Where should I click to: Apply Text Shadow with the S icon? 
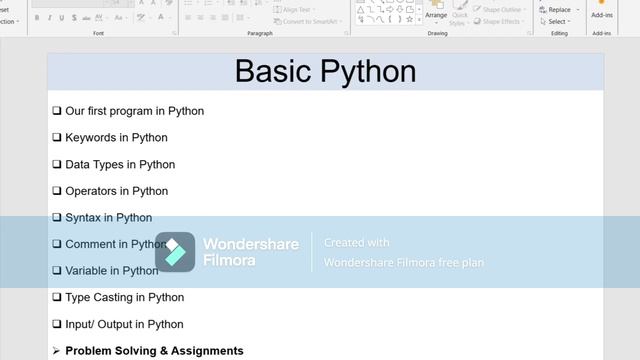click(74, 18)
